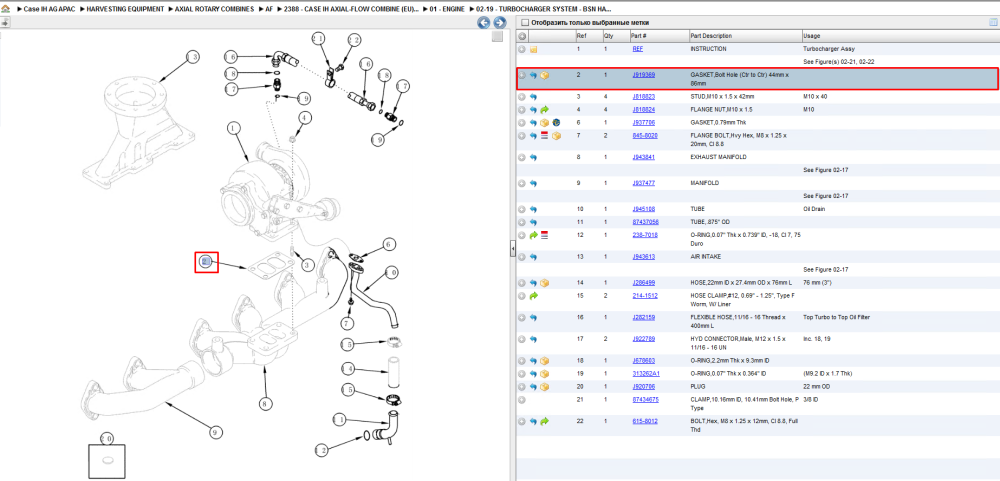Sort by 'Usage' column header
Viewport: 1000px width, 481px height.
pos(900,36)
